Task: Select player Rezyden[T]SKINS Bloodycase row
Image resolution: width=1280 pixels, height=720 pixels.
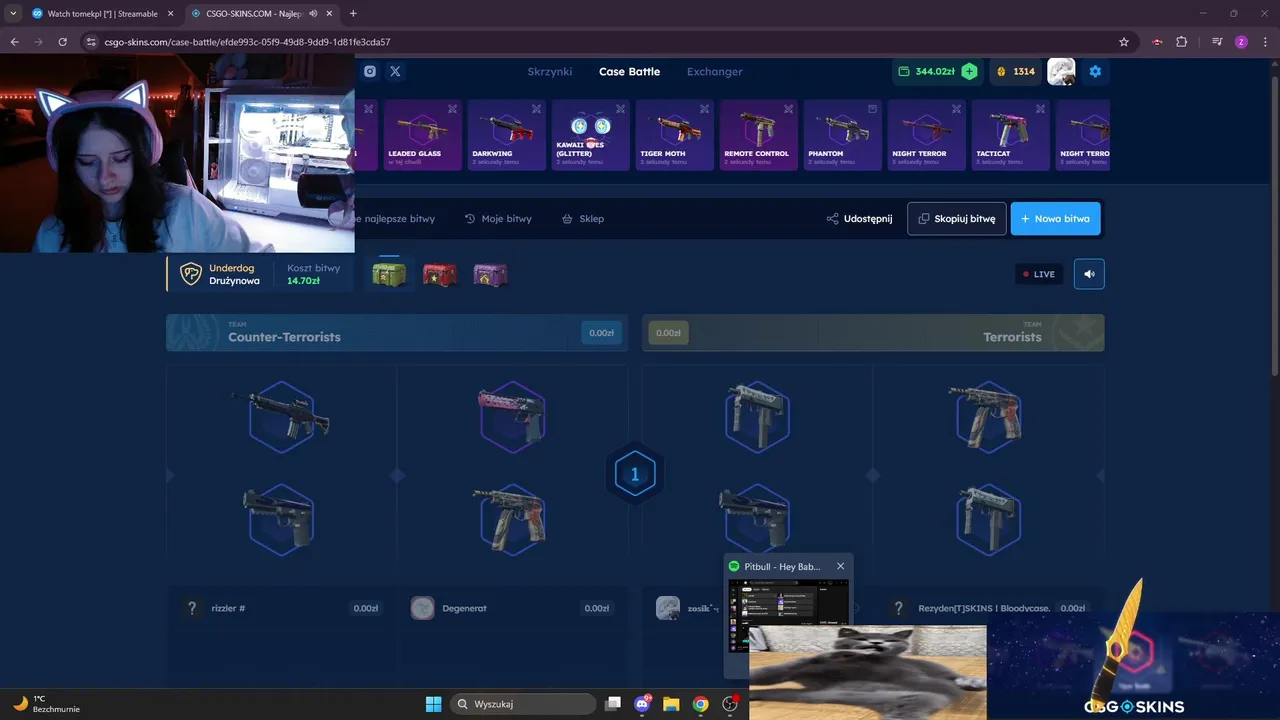Action: [x=988, y=608]
